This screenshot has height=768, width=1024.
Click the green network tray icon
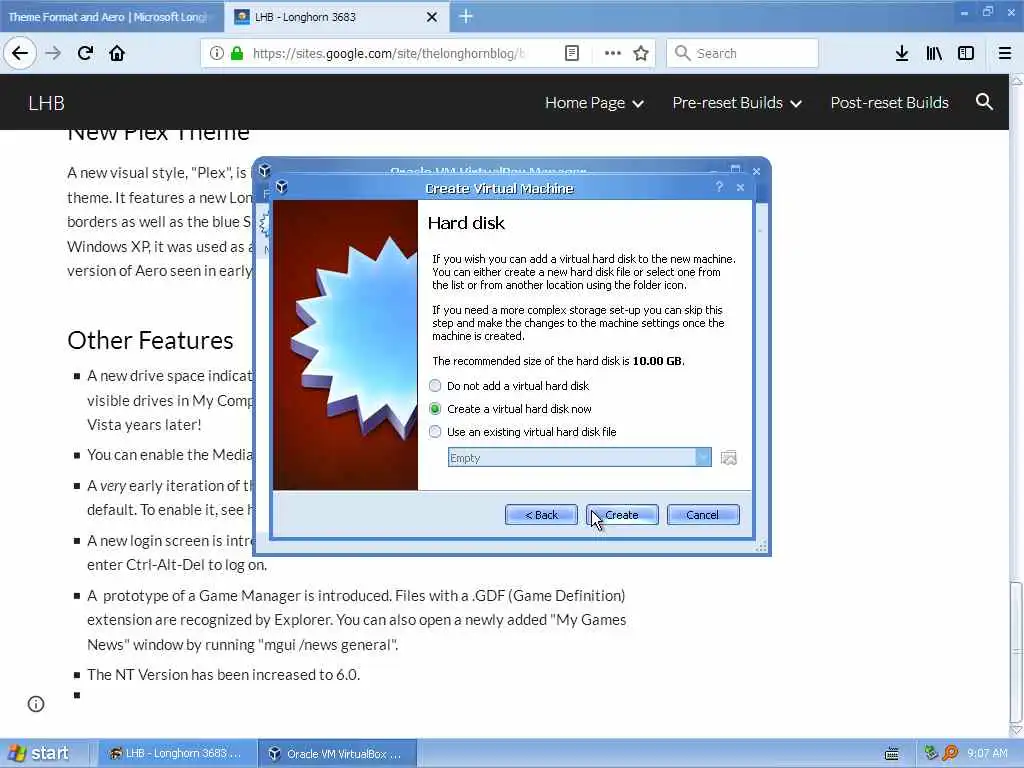(x=931, y=753)
